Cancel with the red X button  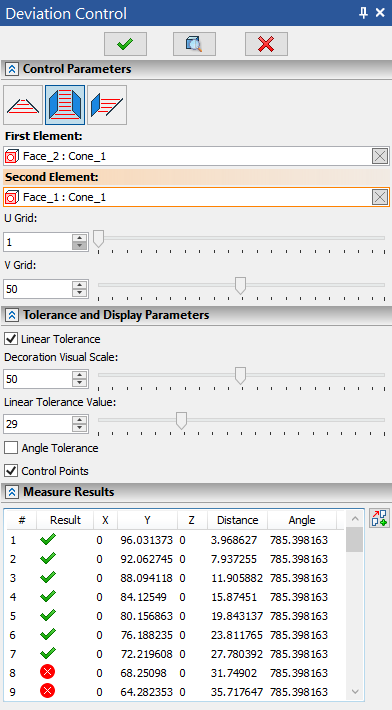coord(266,44)
